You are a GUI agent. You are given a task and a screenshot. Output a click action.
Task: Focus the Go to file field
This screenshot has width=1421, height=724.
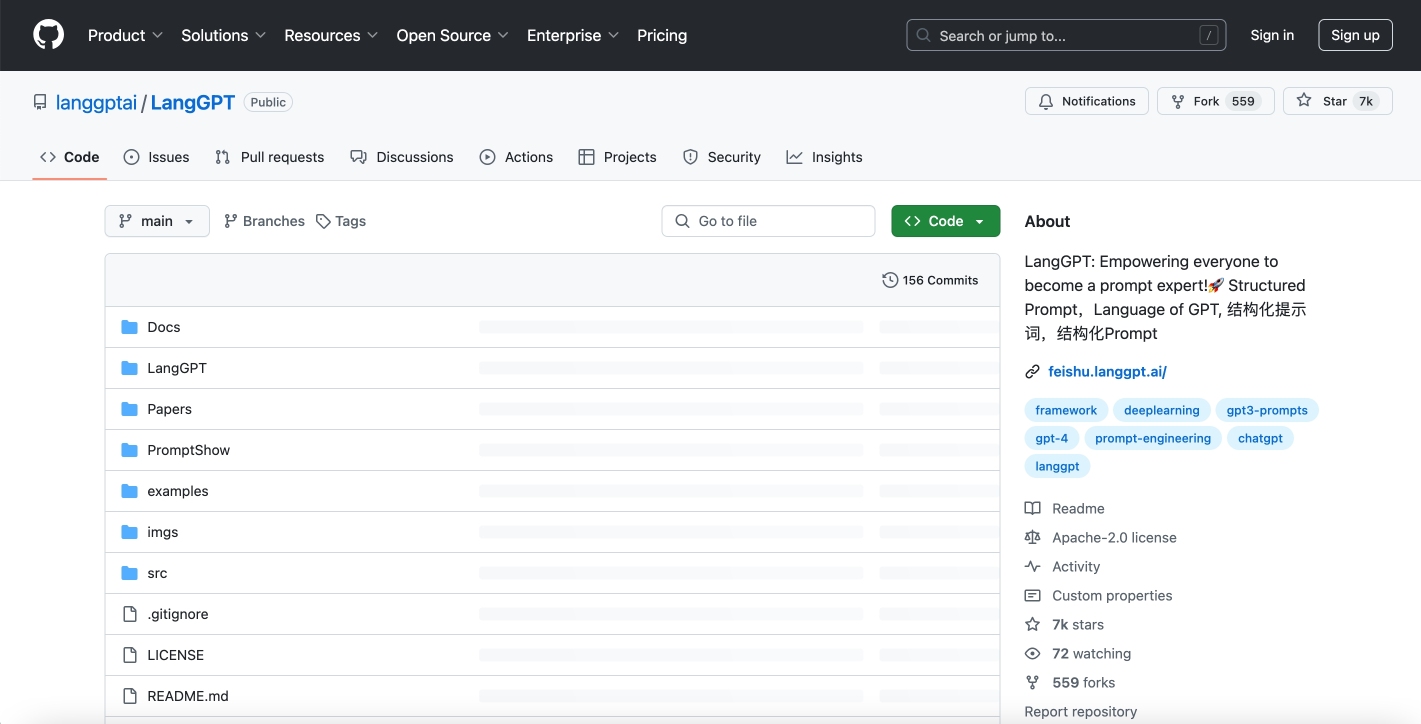[768, 221]
